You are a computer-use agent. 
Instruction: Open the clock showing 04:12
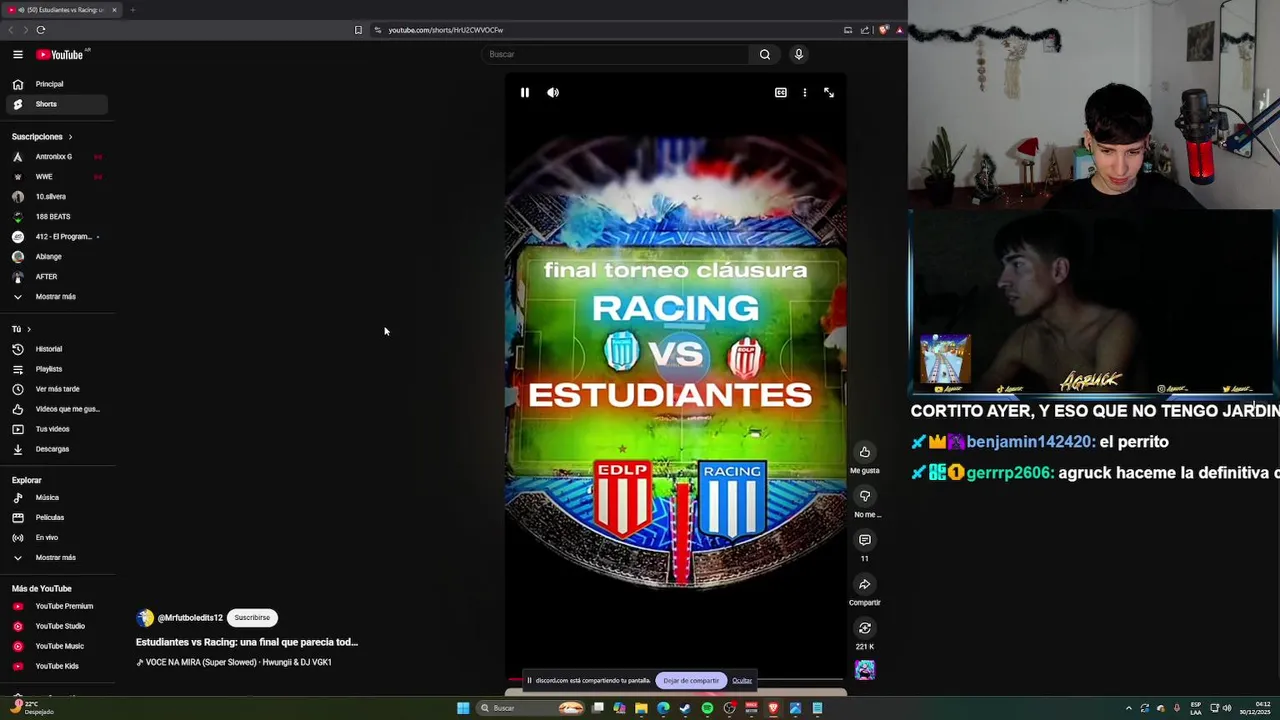point(1255,708)
